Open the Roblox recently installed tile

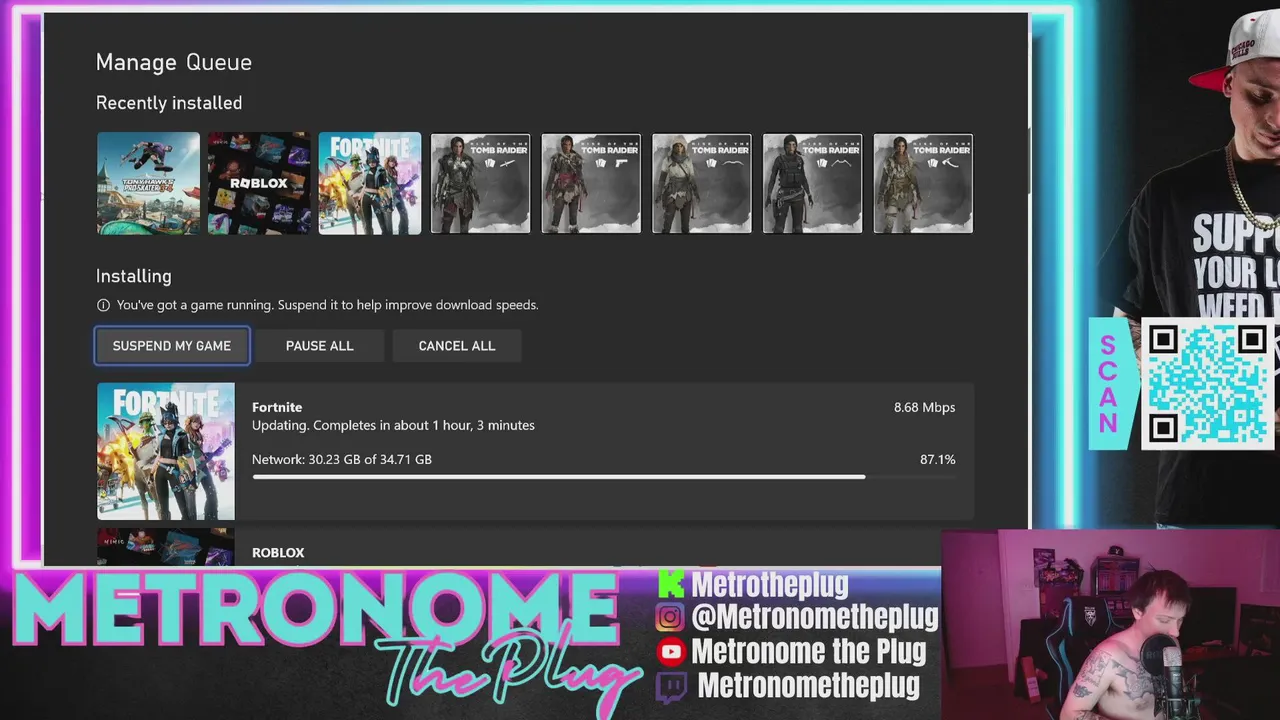(x=259, y=184)
